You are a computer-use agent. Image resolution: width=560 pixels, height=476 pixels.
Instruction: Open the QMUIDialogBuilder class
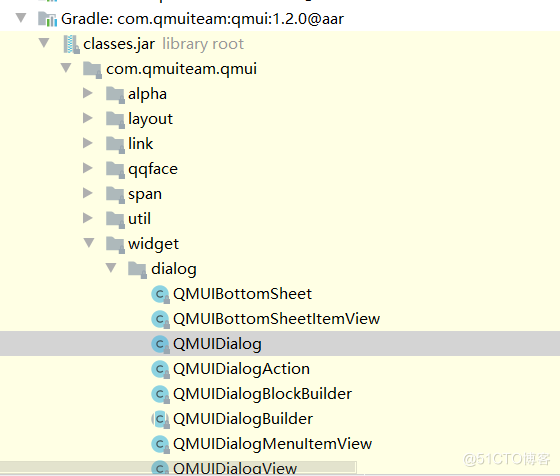(243, 419)
